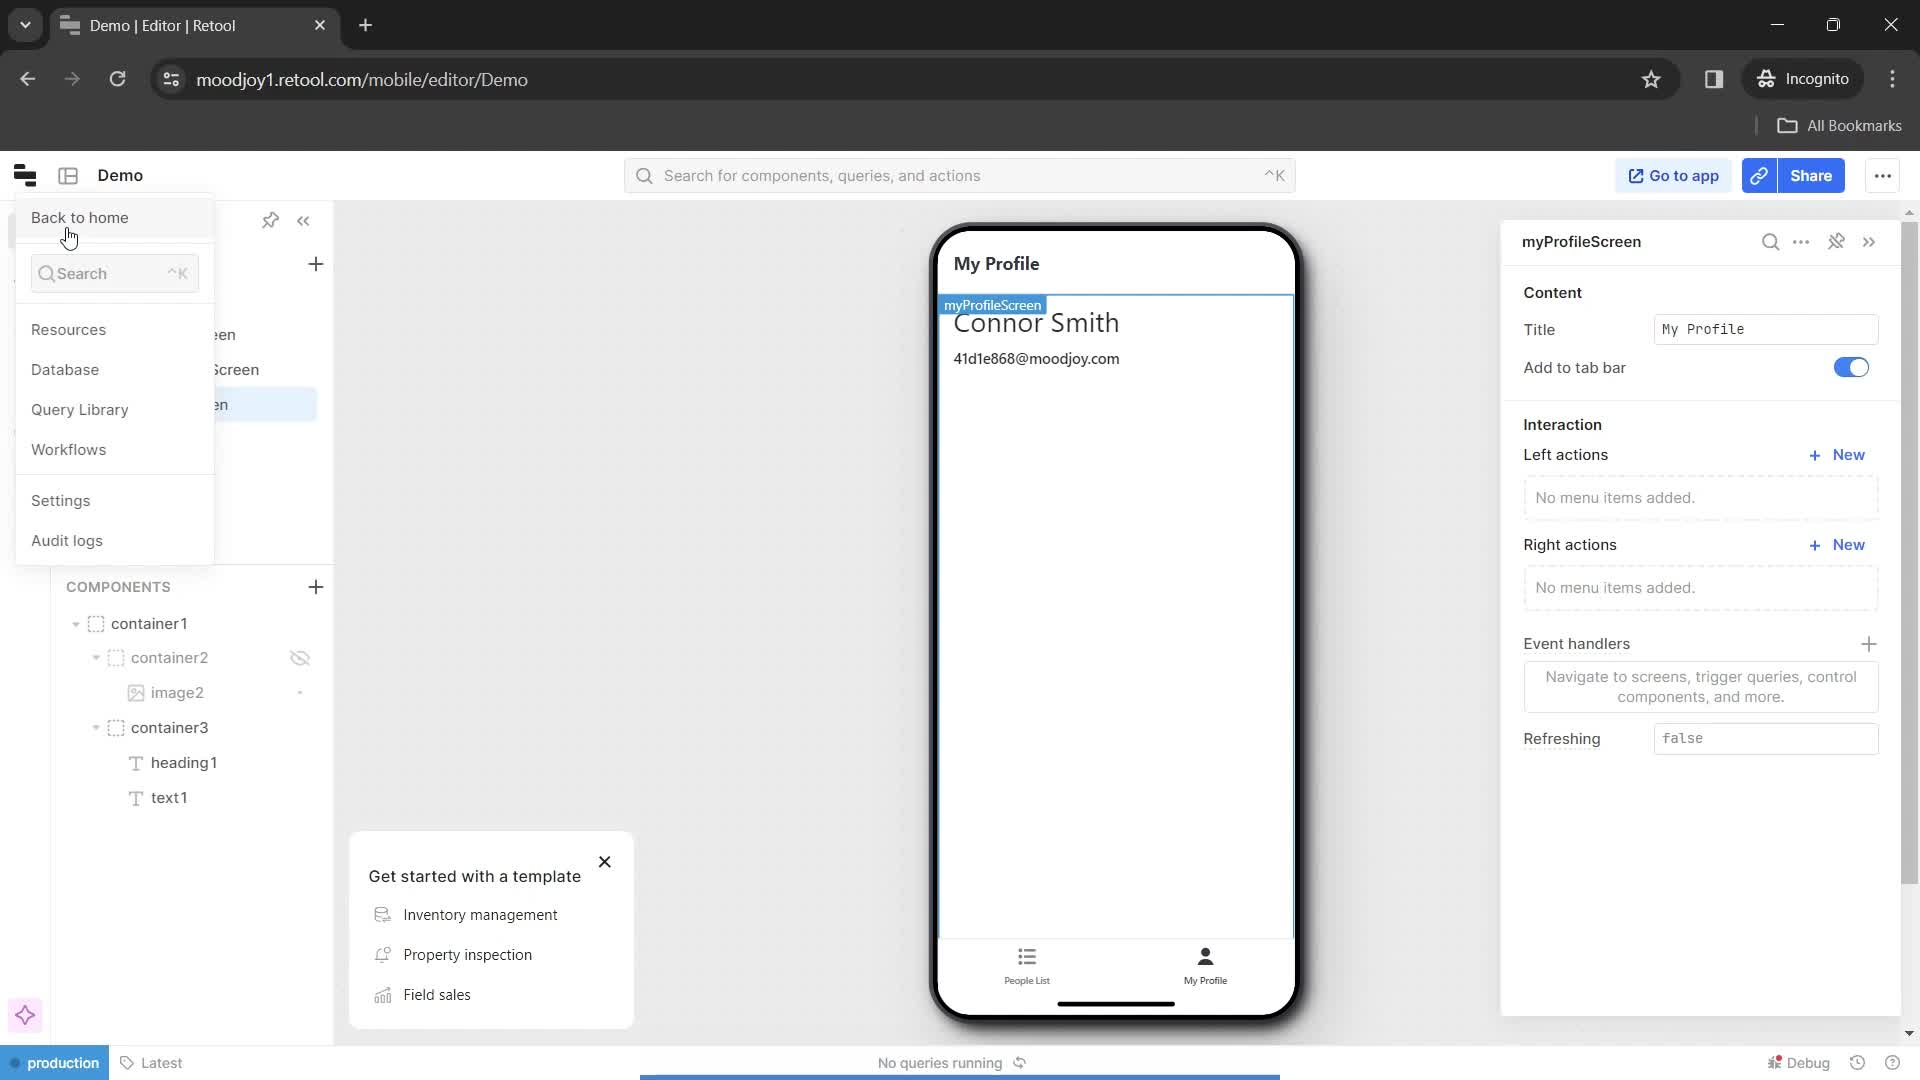Click the Share button icon

(x=1762, y=175)
